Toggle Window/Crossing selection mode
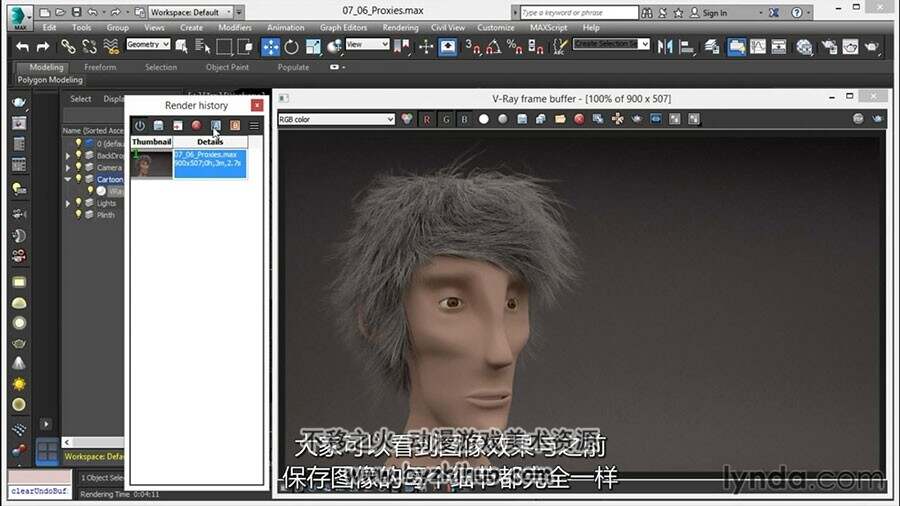 click(x=245, y=46)
